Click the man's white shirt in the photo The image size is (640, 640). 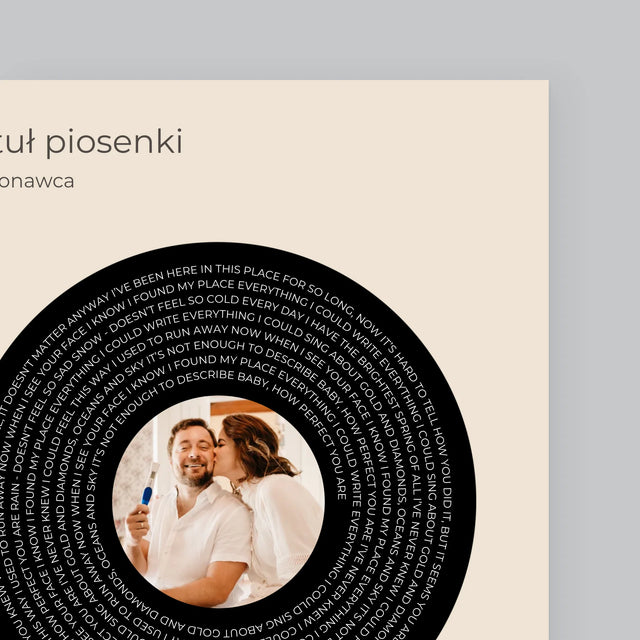click(200, 543)
